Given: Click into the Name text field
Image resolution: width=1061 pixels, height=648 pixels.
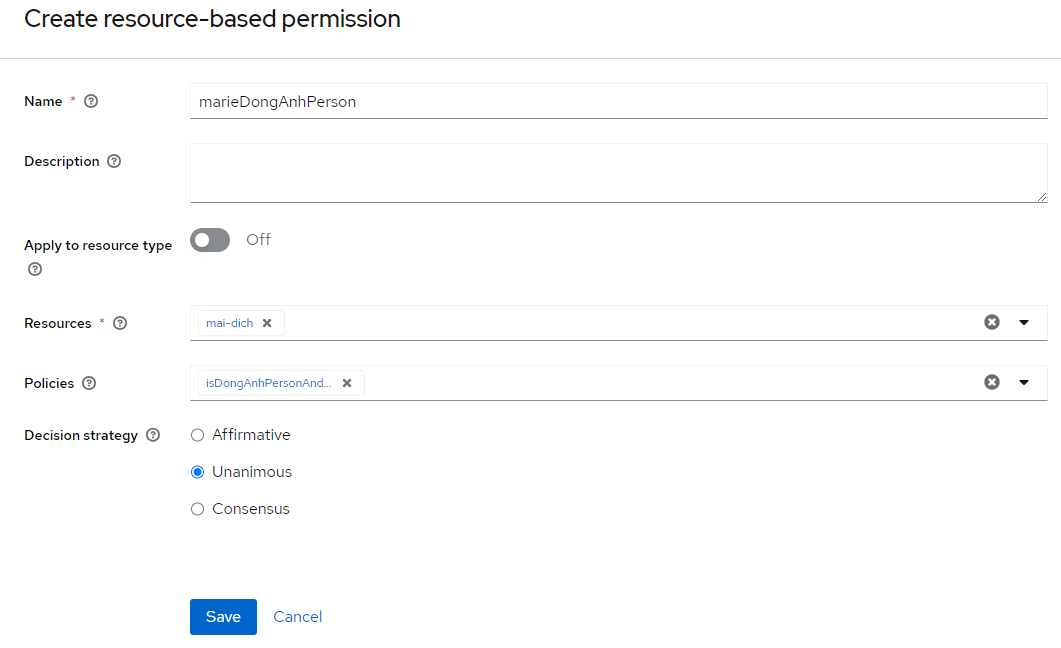Looking at the screenshot, I should click(x=618, y=101).
